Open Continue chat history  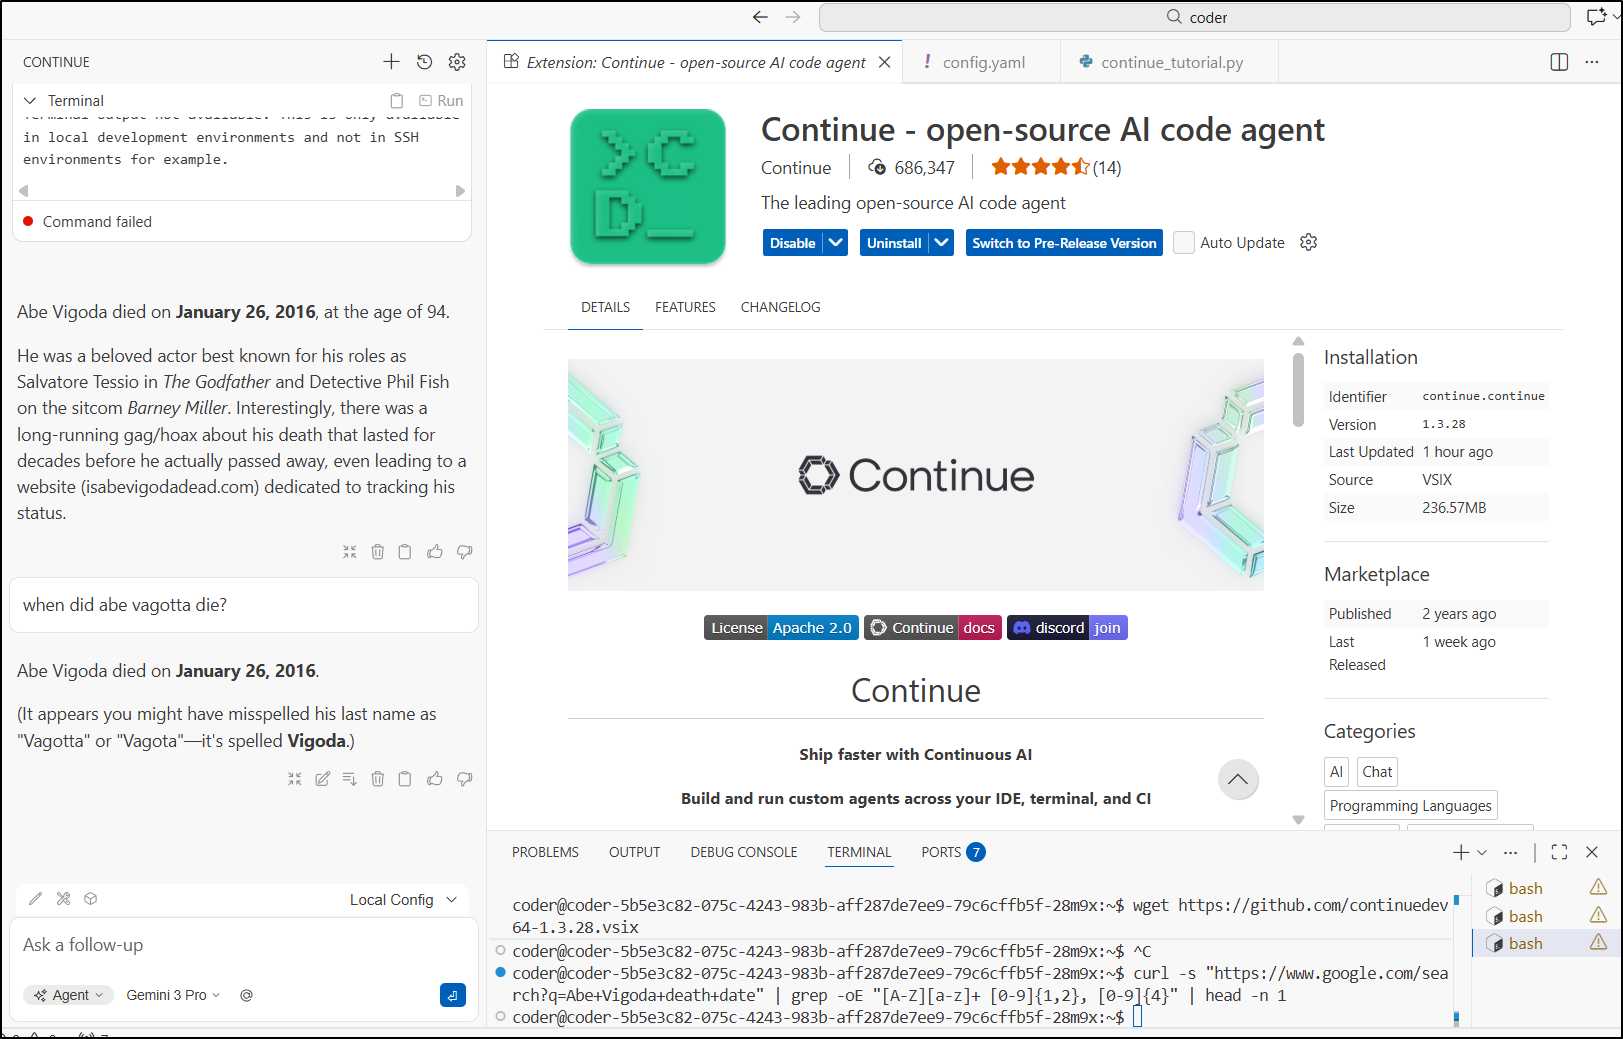[x=424, y=62]
